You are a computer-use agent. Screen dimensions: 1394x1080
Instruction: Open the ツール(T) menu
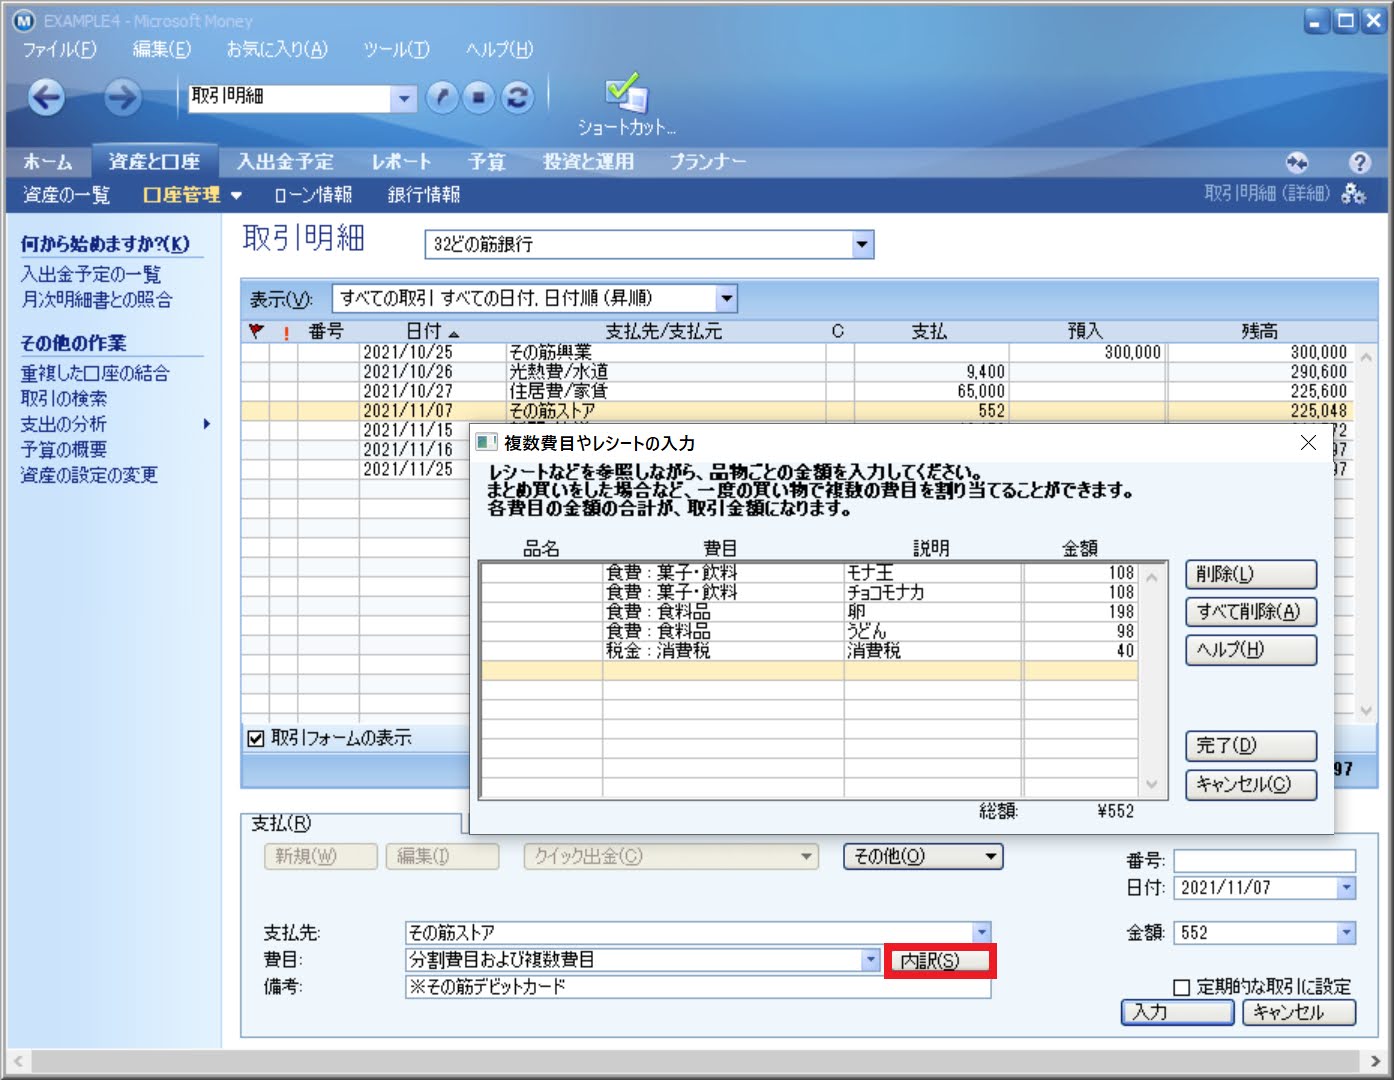point(396,49)
